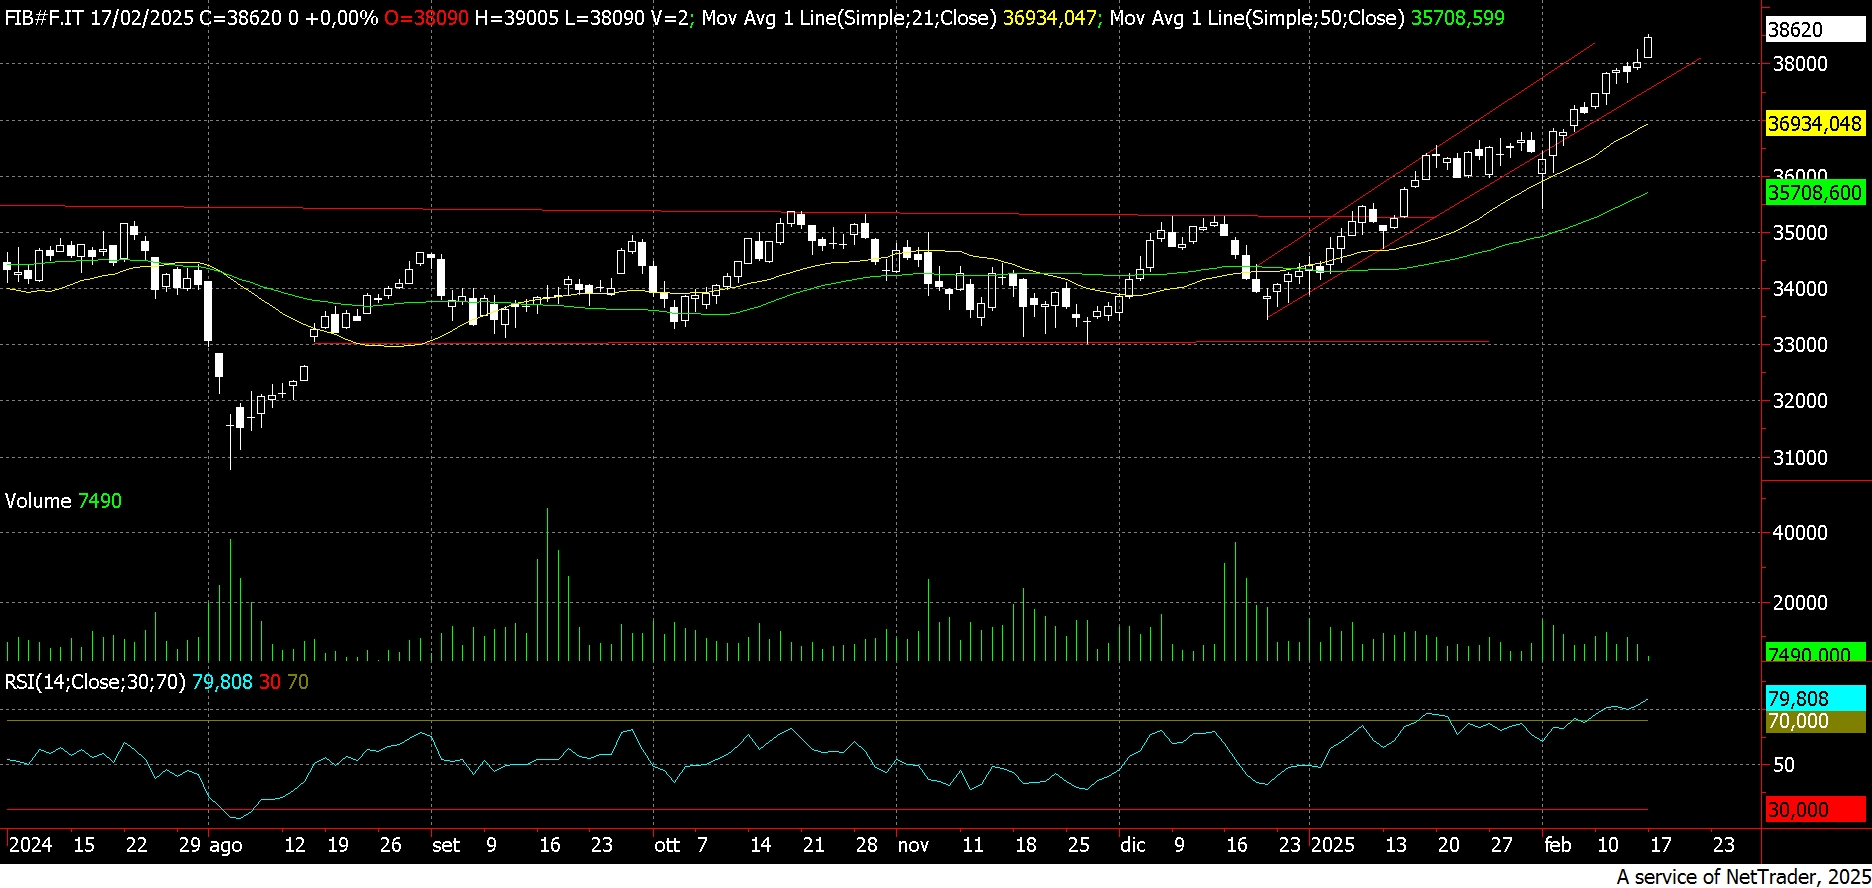
Task: Click the 50-period Mov Avg value 35708,599
Action: click(x=1457, y=18)
